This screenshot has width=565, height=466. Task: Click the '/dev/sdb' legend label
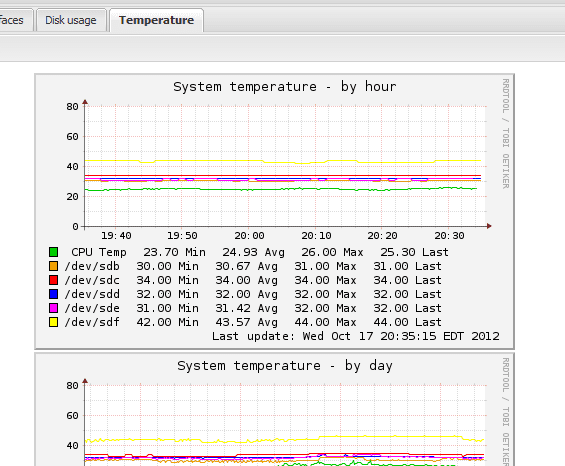(x=92, y=266)
